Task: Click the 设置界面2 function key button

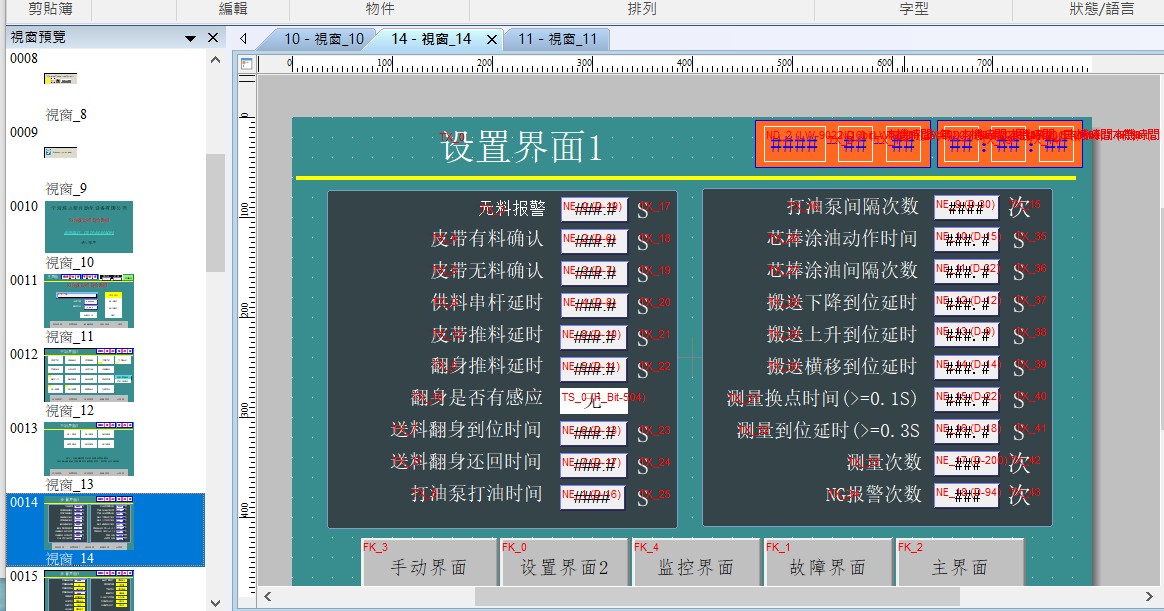Action: [x=565, y=566]
